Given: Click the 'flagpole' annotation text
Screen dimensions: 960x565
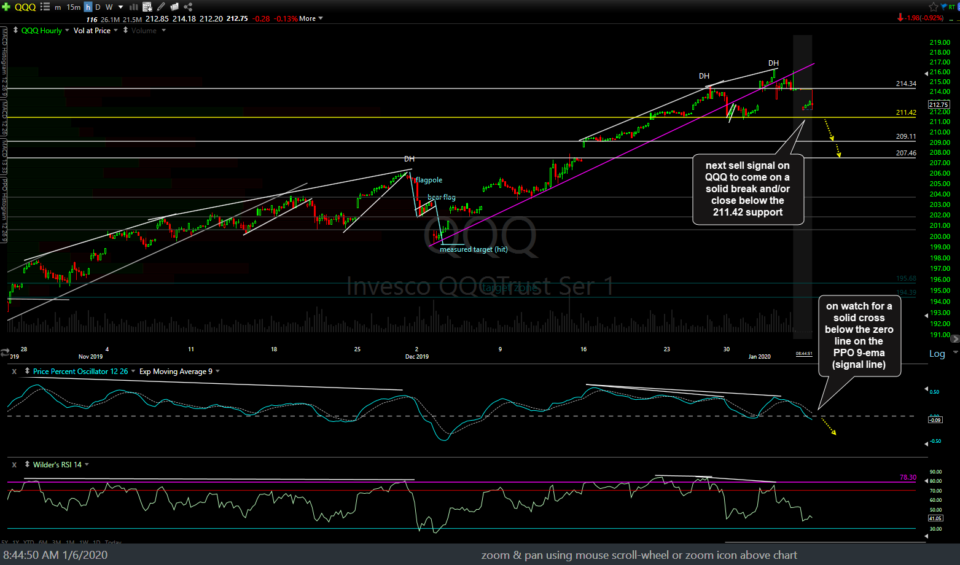Looking at the screenshot, I should point(429,181).
